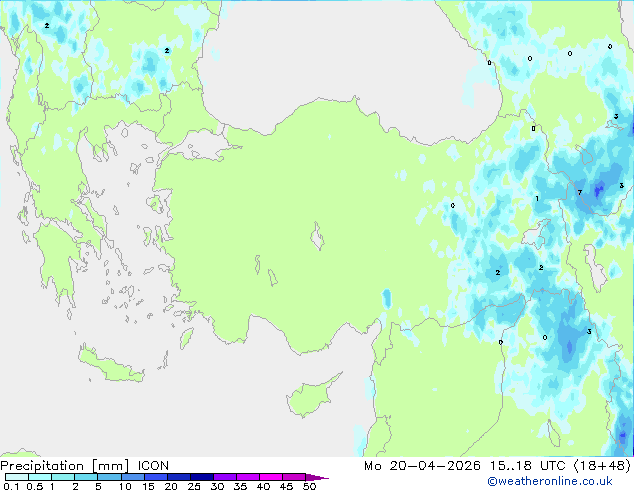The width and height of the screenshot is (634, 490).
Task: Click the 'Precipitation [mm]' title text
Action: tap(65, 466)
